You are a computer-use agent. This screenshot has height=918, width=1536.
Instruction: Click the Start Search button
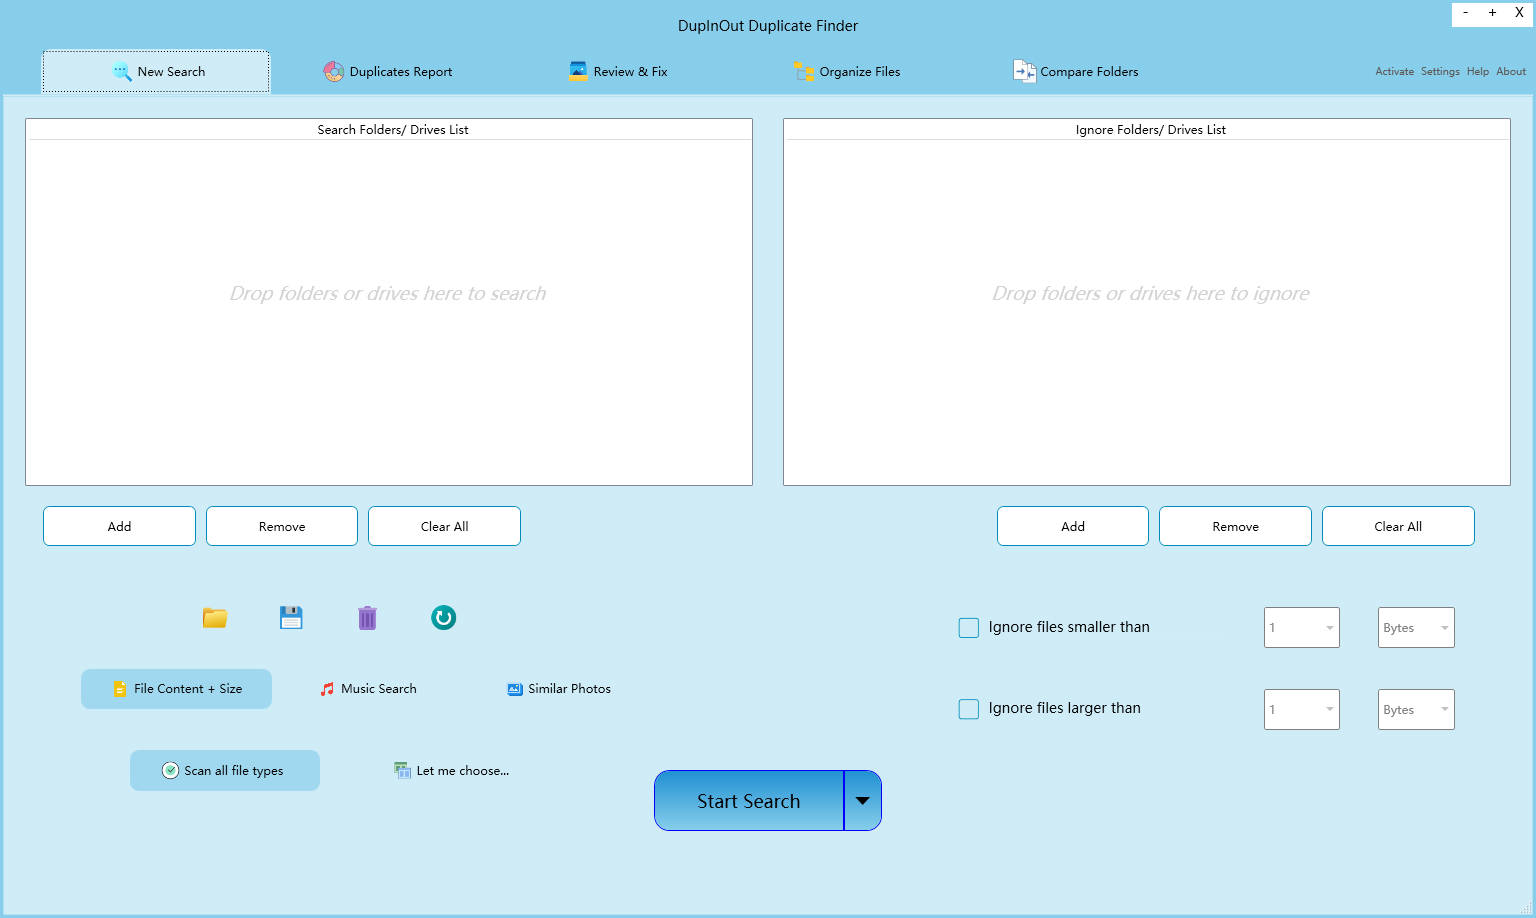point(749,801)
